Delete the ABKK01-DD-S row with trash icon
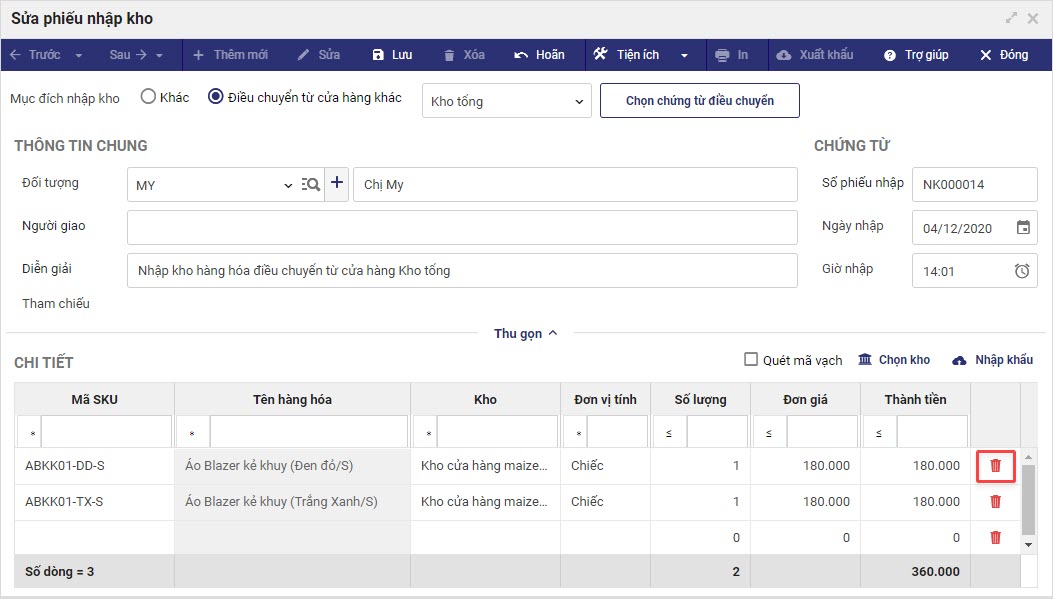 coord(995,466)
